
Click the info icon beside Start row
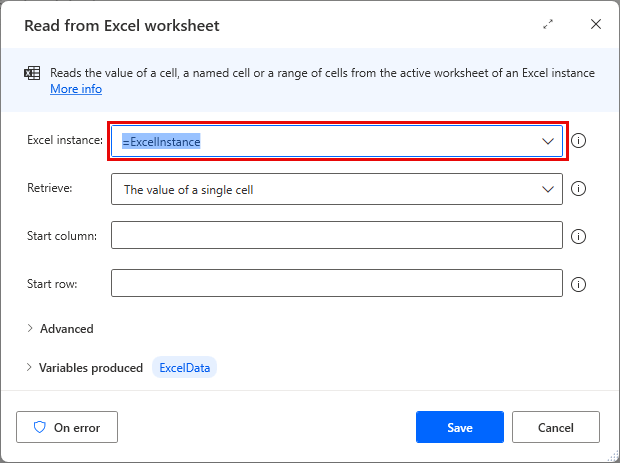click(x=578, y=284)
